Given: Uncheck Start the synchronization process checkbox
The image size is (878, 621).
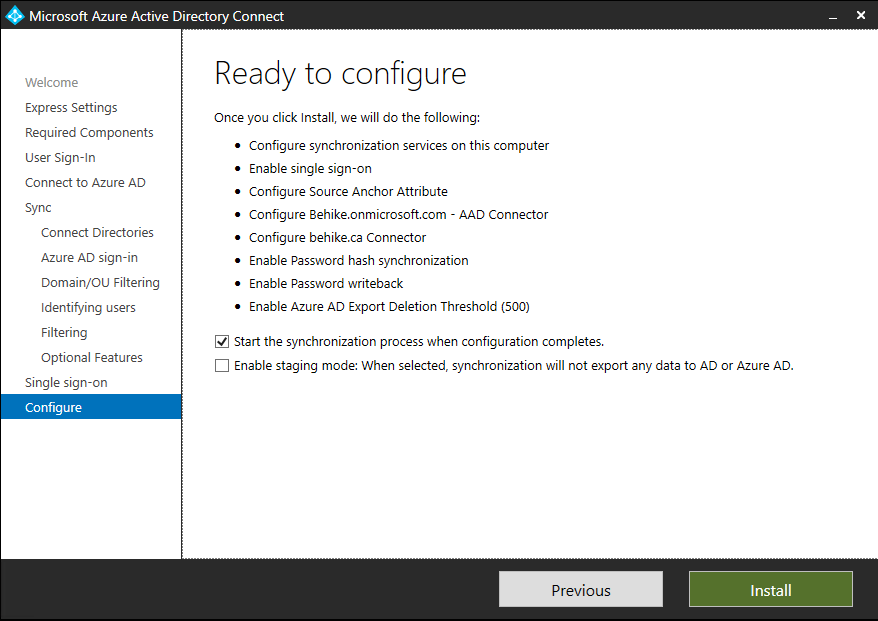Looking at the screenshot, I should point(222,342).
